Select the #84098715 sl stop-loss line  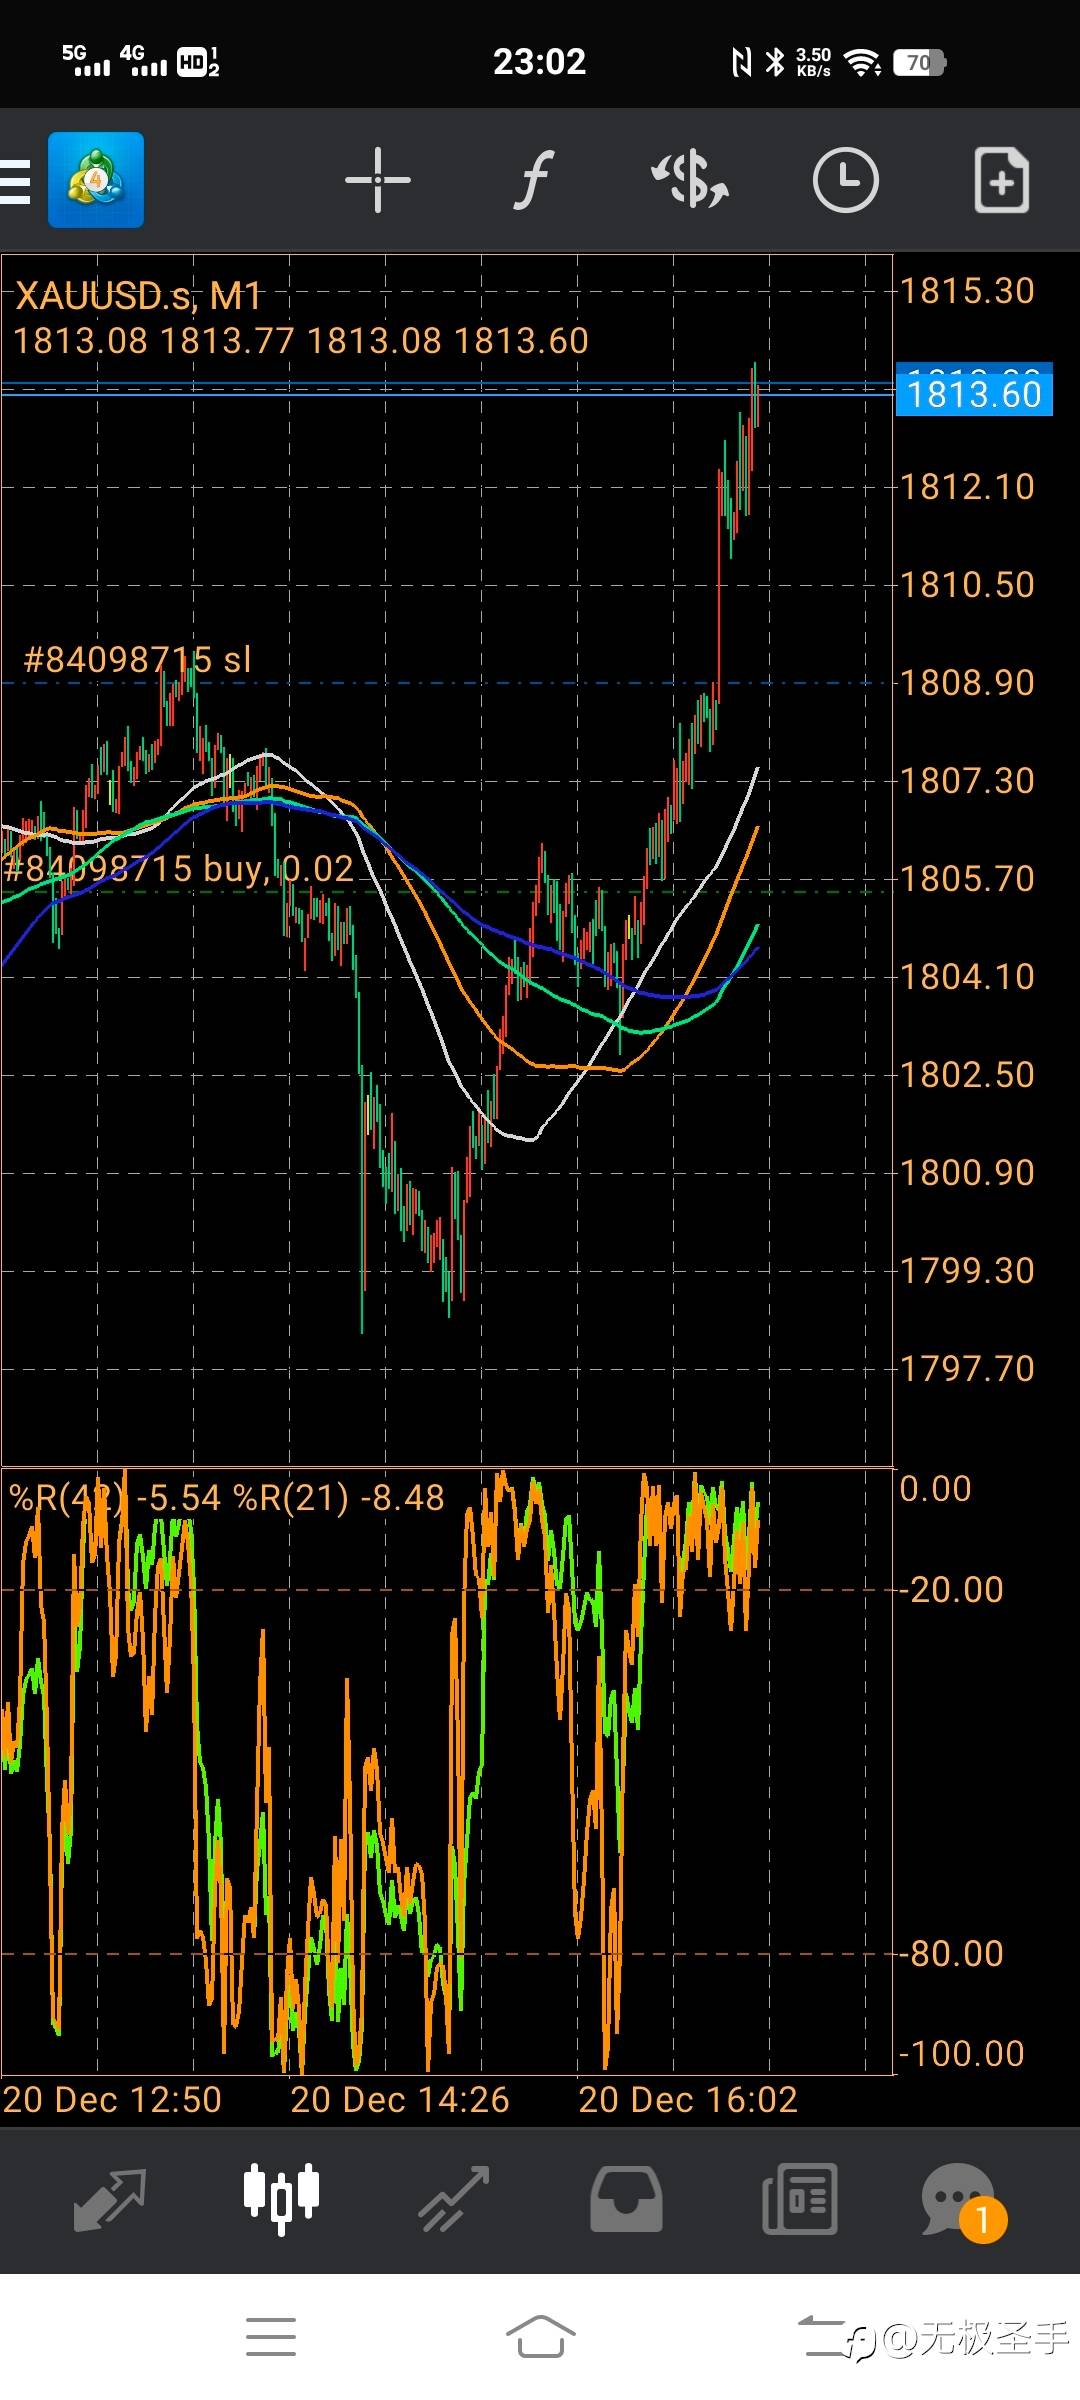(x=137, y=660)
